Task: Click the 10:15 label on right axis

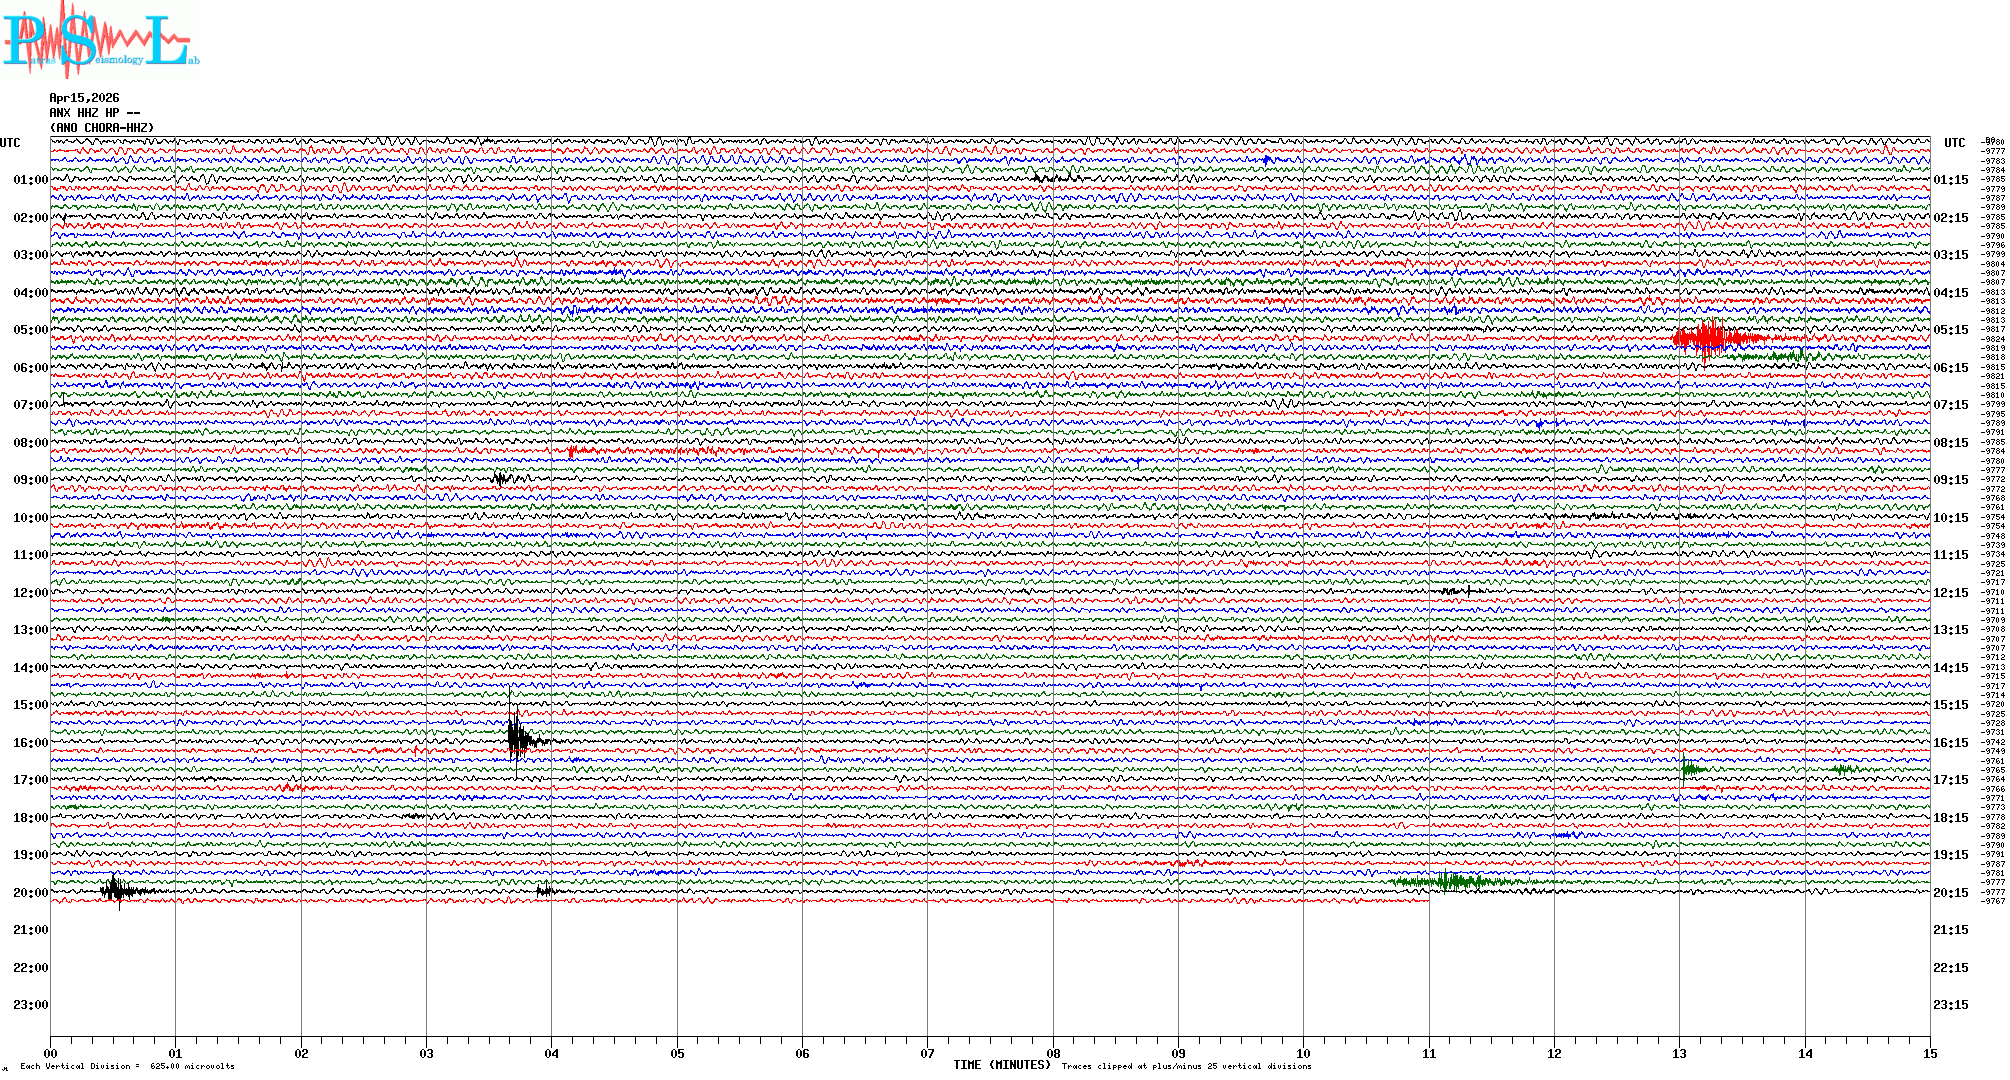Action: (1950, 518)
